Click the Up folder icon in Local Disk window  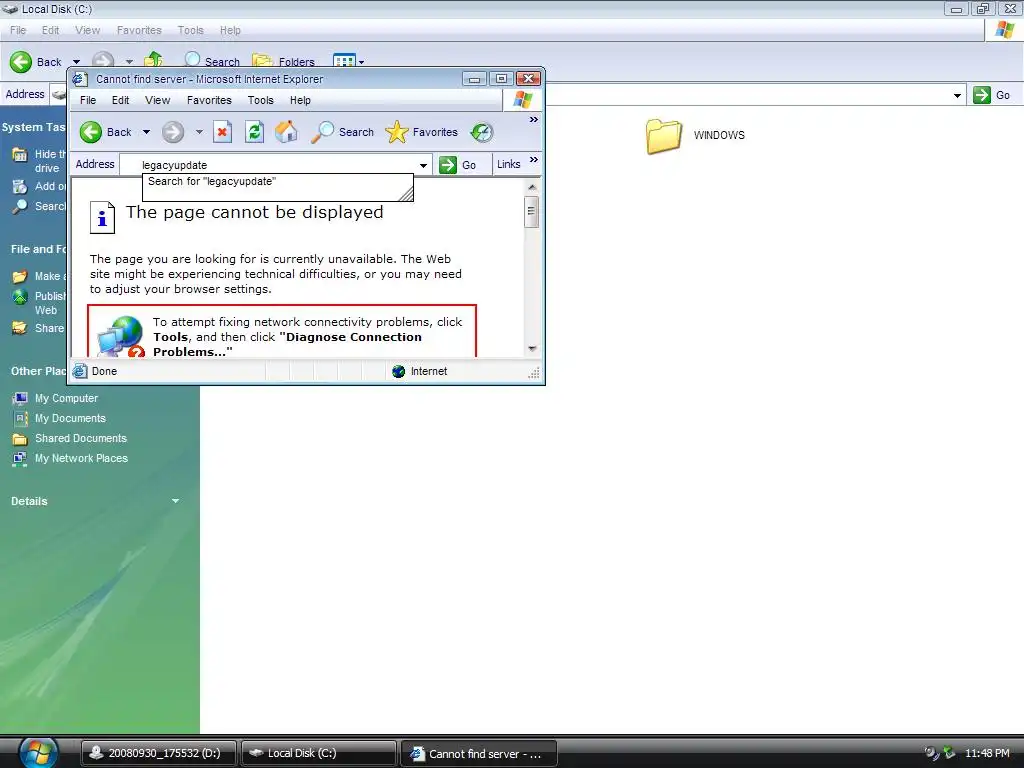[153, 60]
